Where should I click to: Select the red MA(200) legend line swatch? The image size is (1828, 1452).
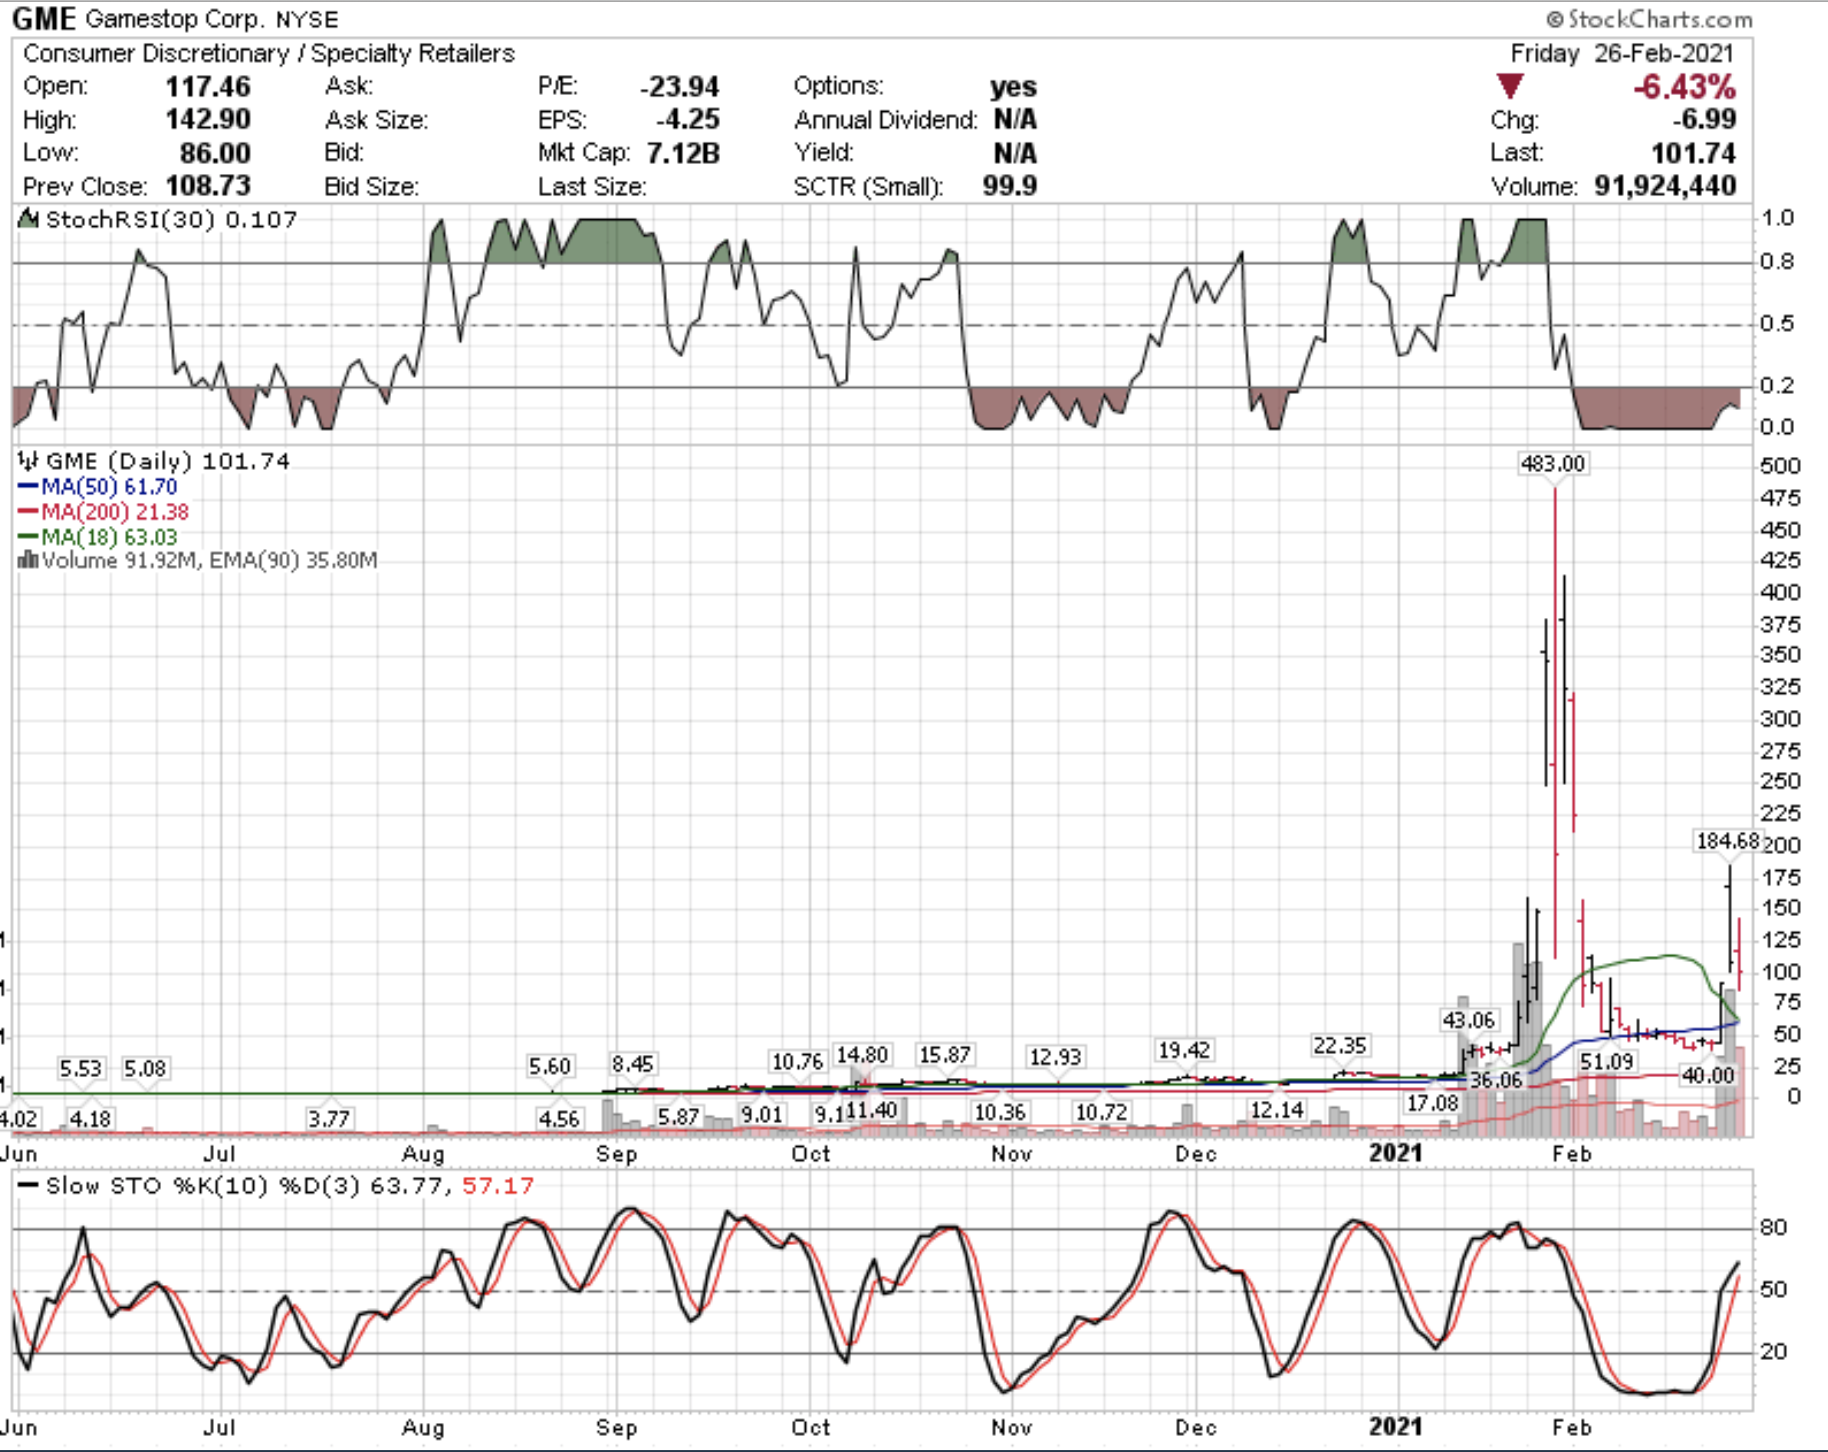click(x=28, y=512)
